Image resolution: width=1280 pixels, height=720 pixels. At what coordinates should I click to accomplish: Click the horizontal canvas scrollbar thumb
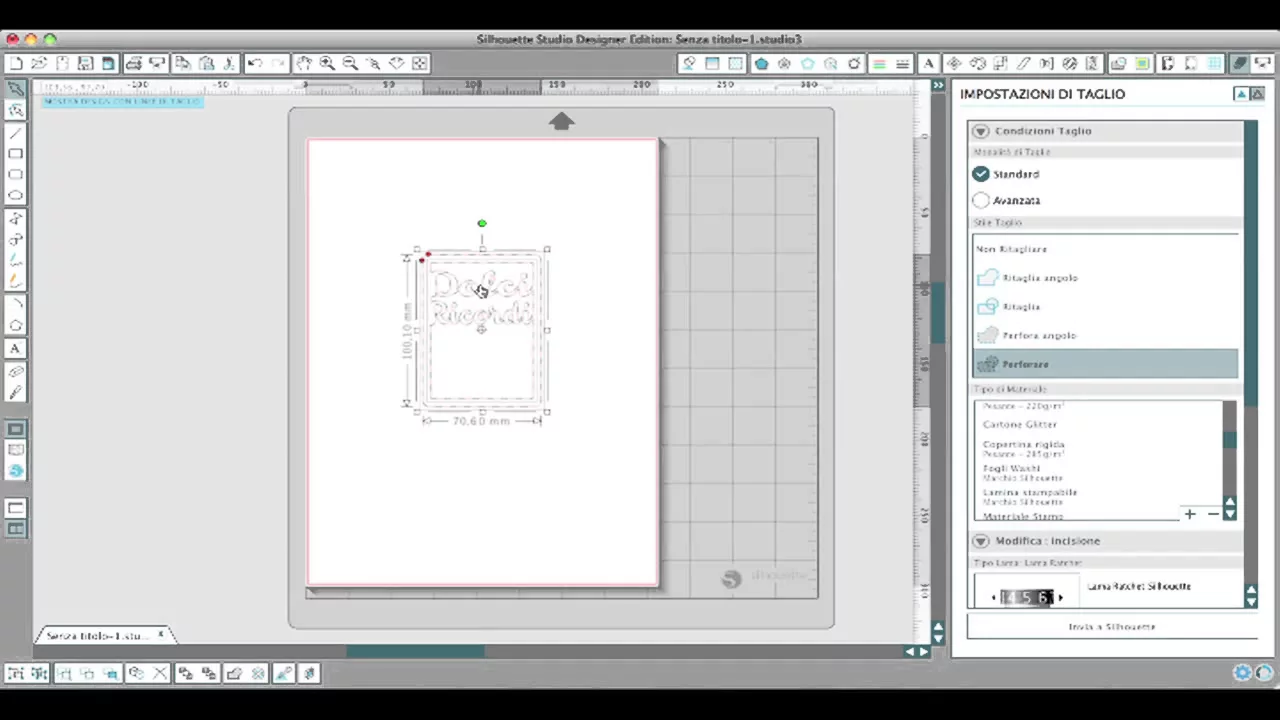(x=415, y=652)
